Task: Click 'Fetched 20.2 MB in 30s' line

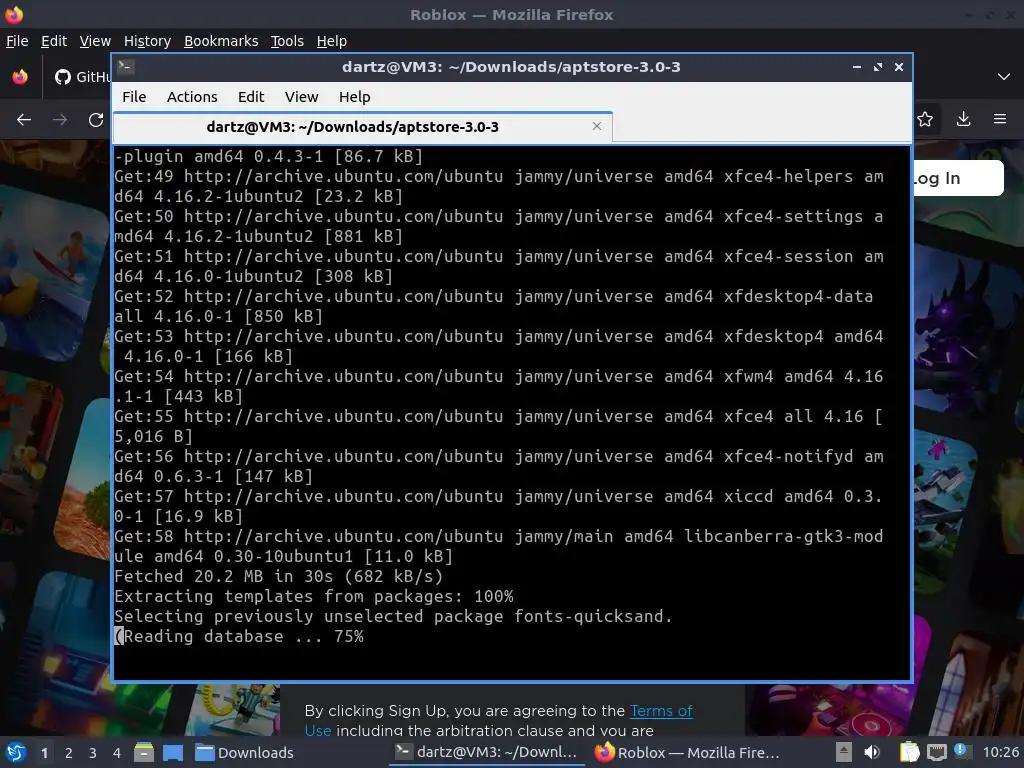Action: pyautogui.click(x=279, y=576)
